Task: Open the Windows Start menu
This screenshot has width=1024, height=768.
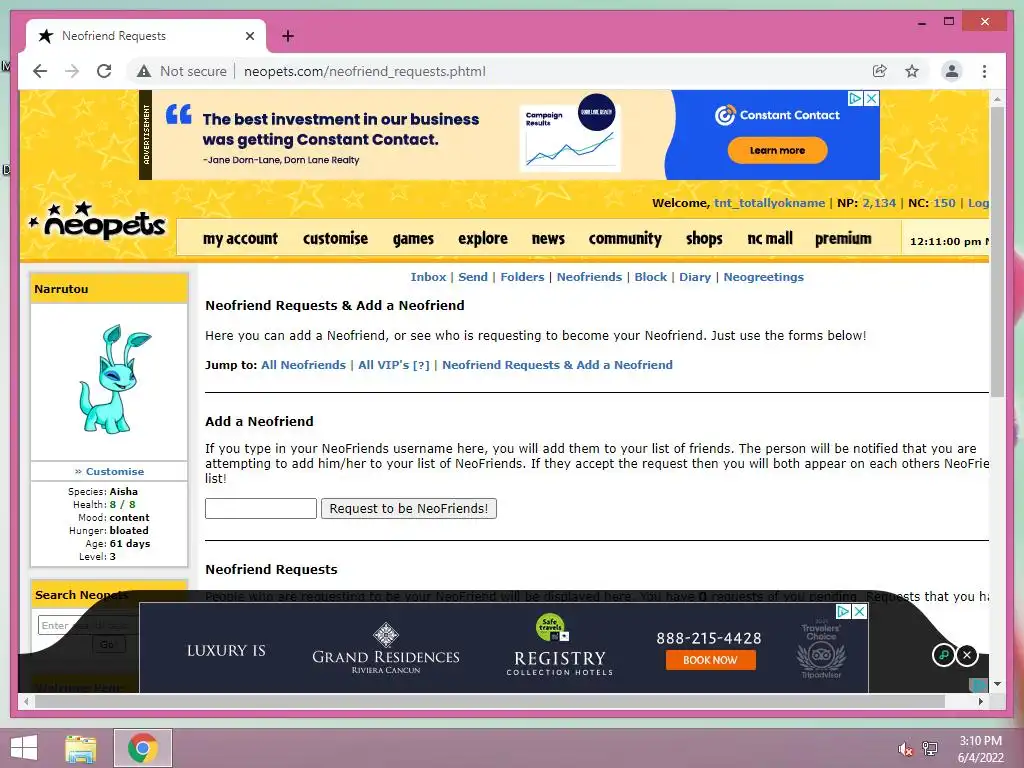Action: pos(24,748)
